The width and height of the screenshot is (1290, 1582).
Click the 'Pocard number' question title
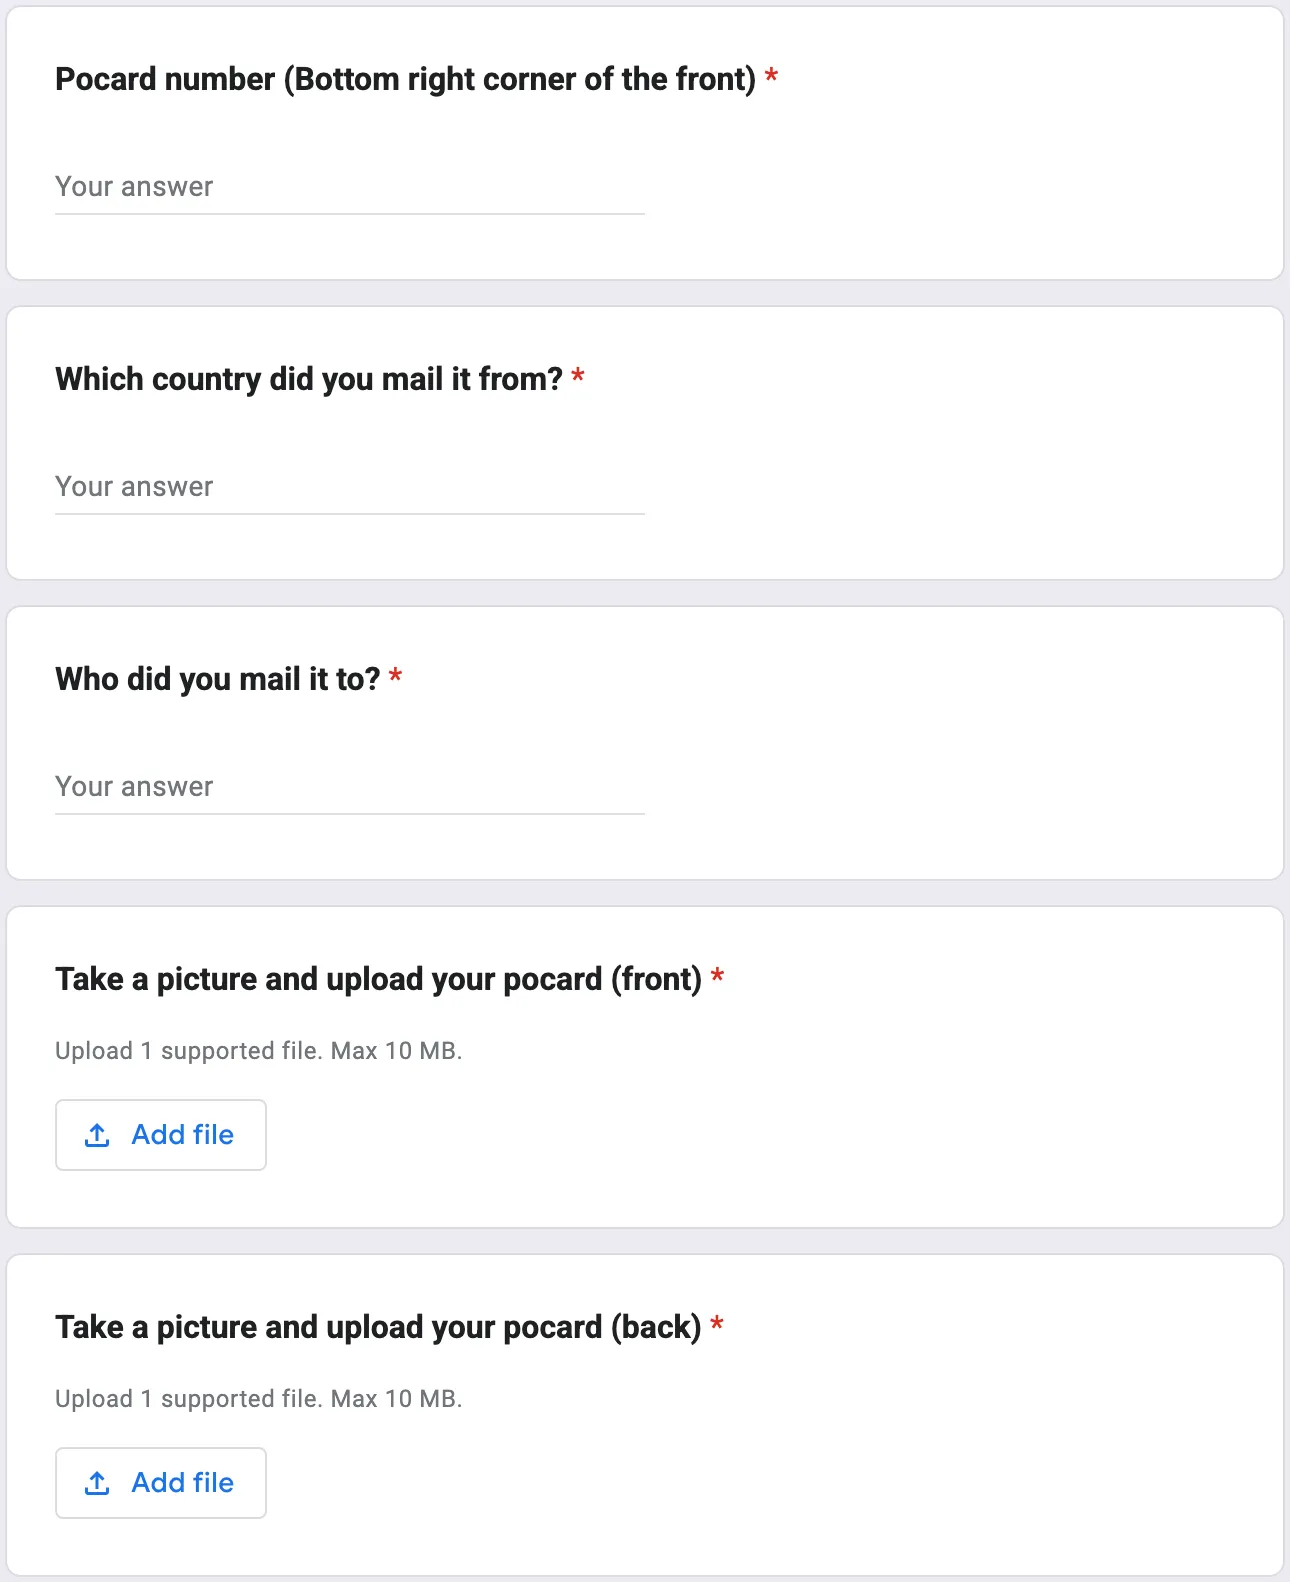tap(405, 79)
